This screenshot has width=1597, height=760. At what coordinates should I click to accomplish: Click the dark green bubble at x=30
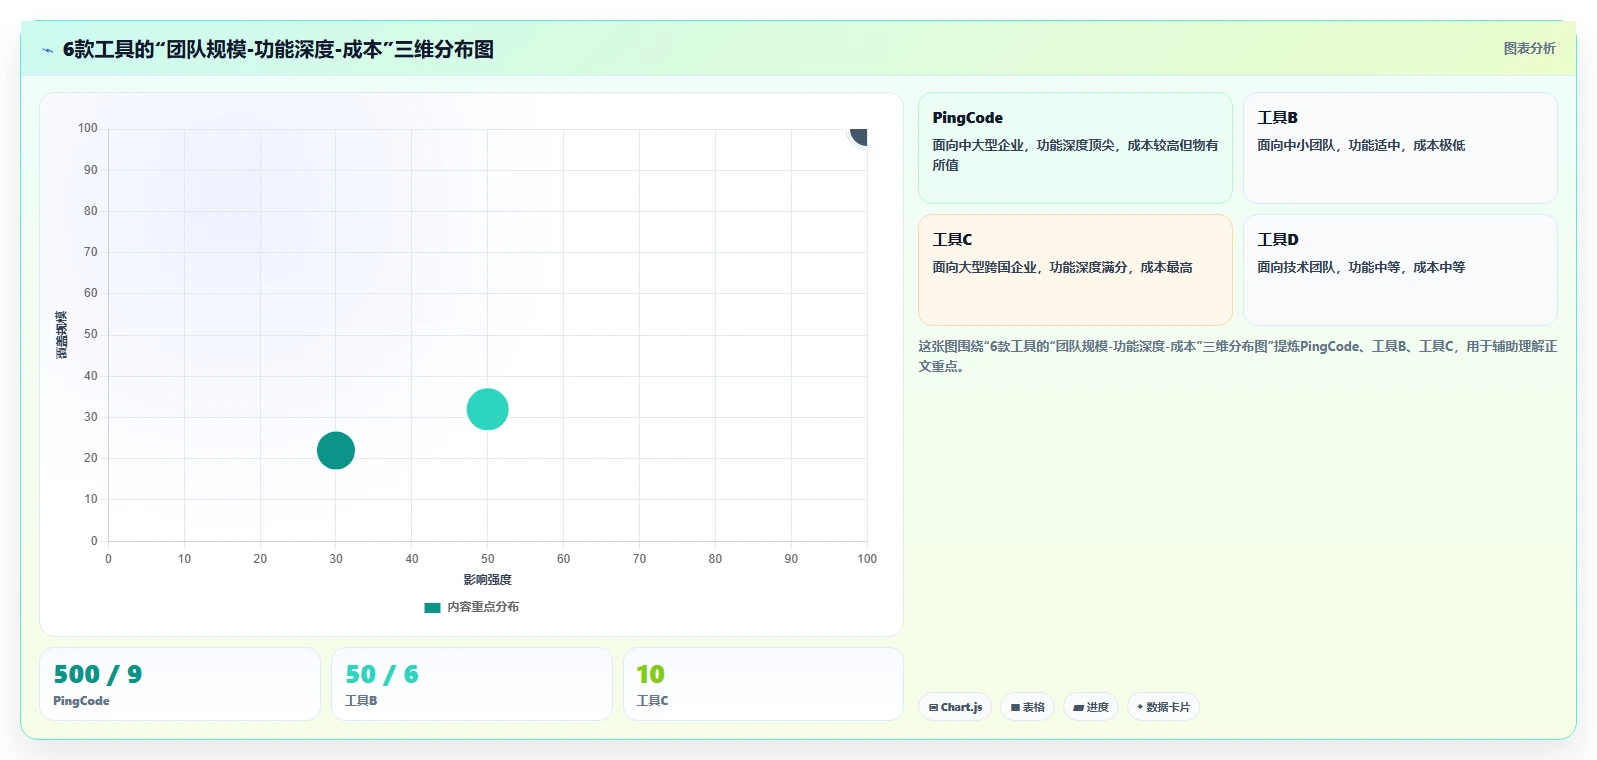pos(336,450)
